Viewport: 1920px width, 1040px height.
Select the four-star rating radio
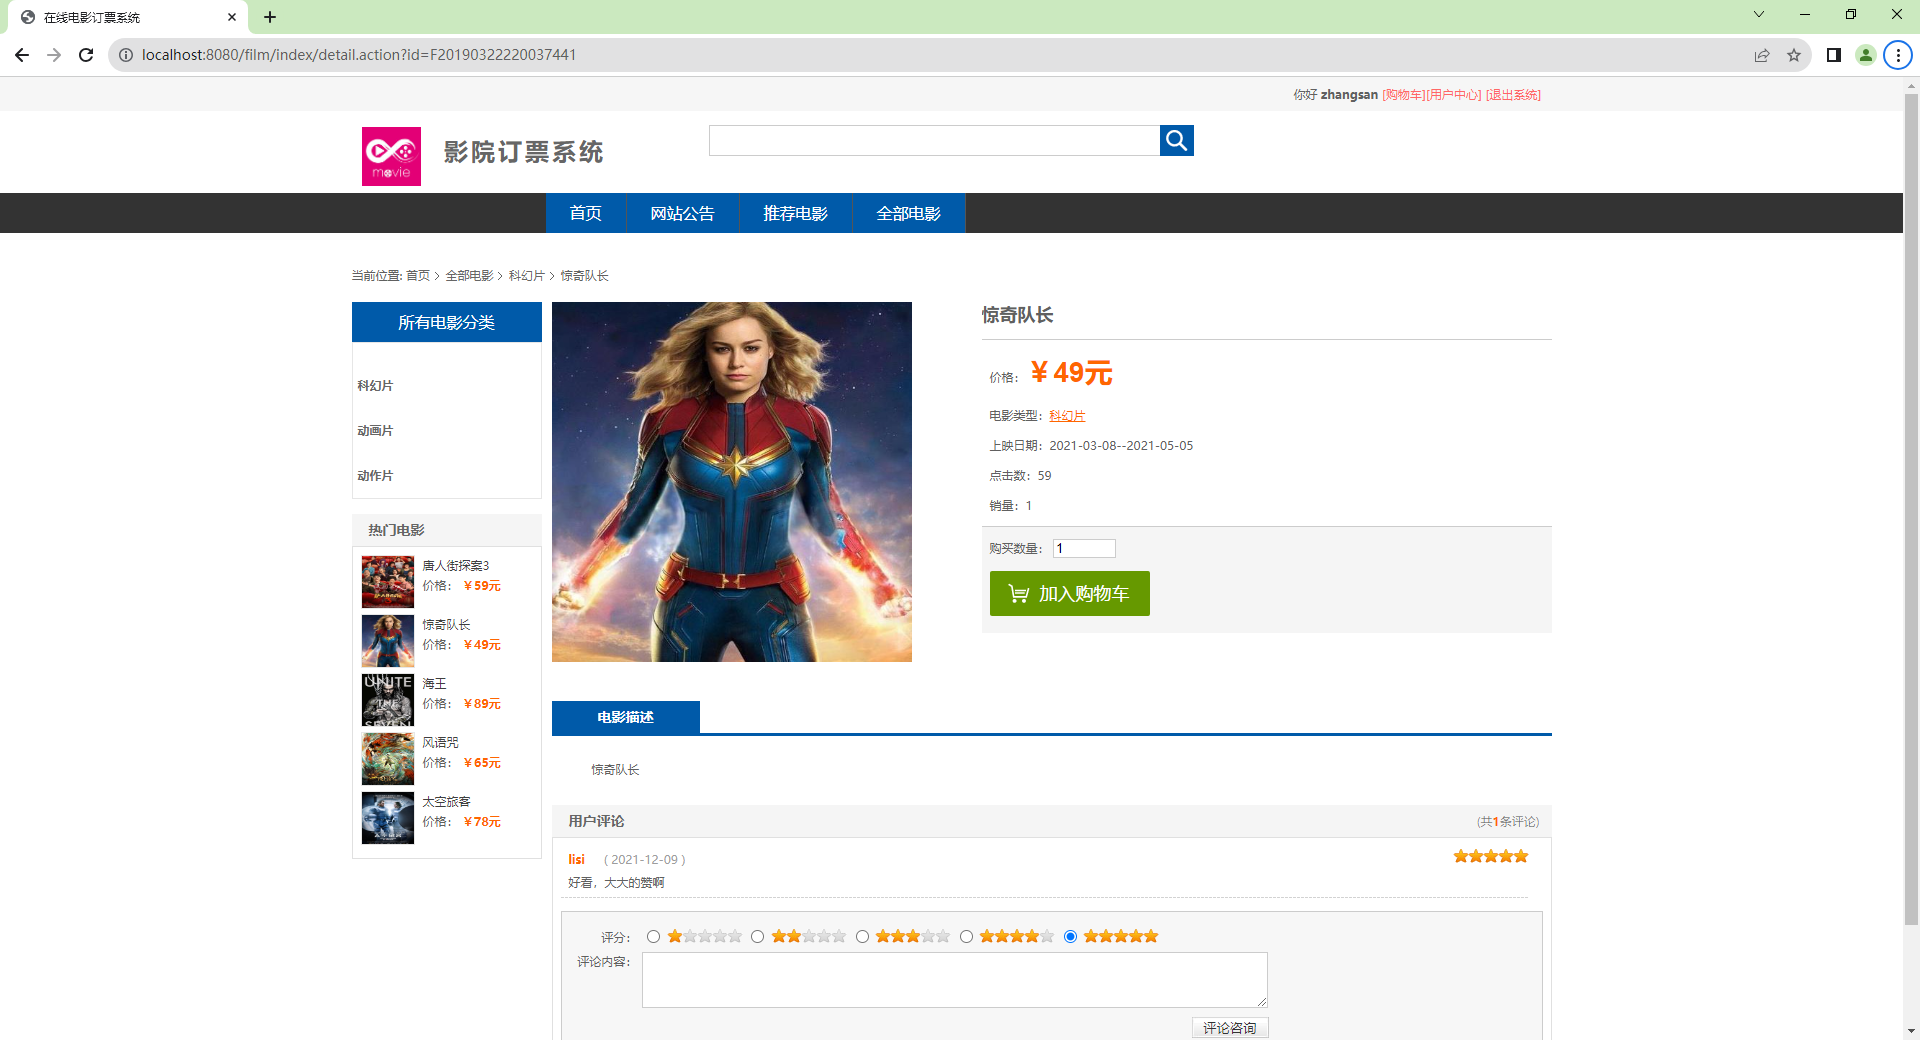pyautogui.click(x=966, y=937)
